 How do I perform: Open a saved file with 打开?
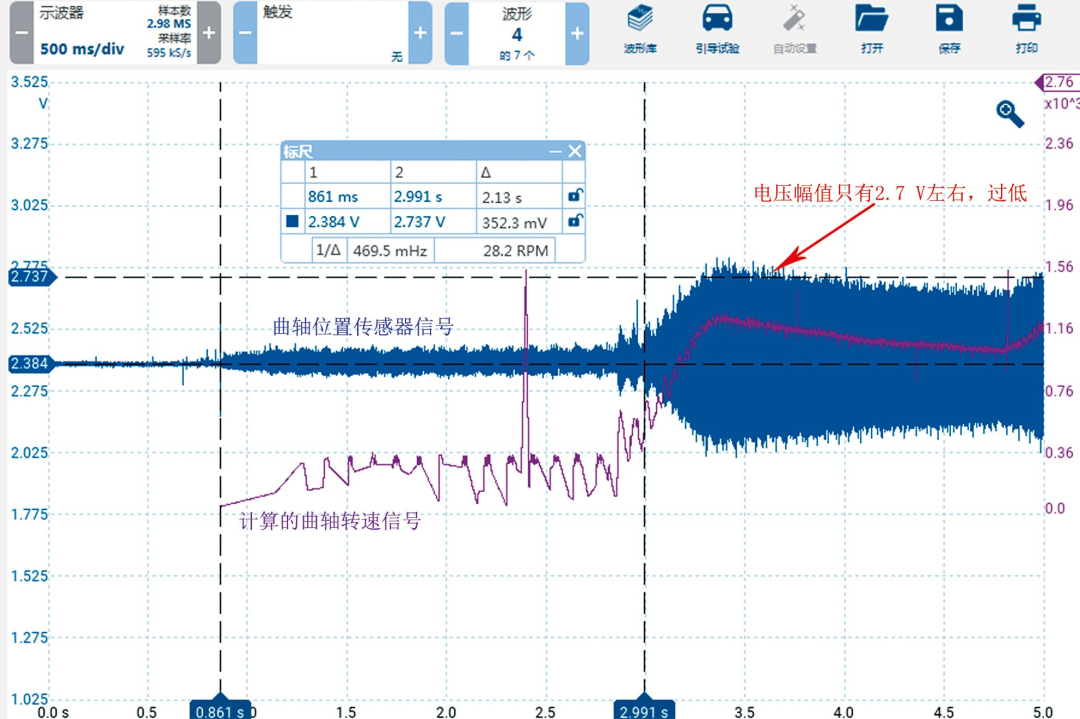(x=872, y=30)
